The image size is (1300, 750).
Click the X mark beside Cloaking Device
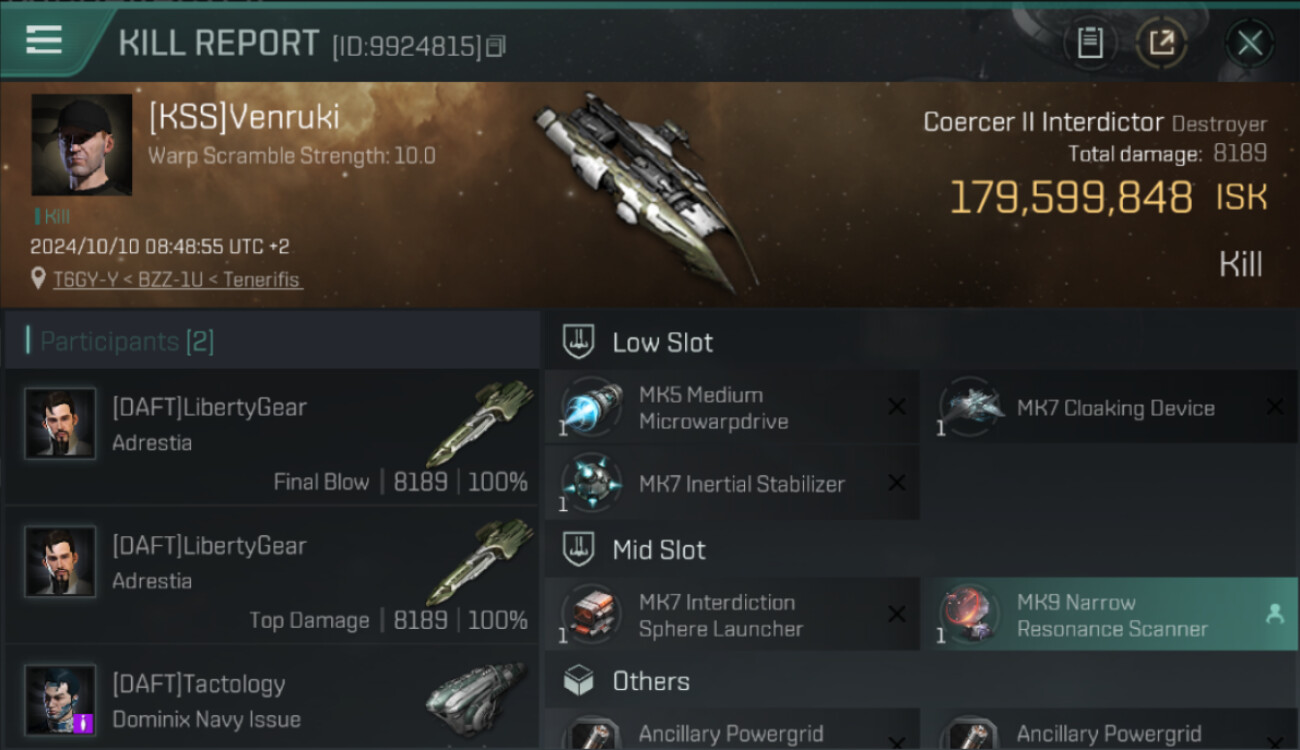point(1275,407)
